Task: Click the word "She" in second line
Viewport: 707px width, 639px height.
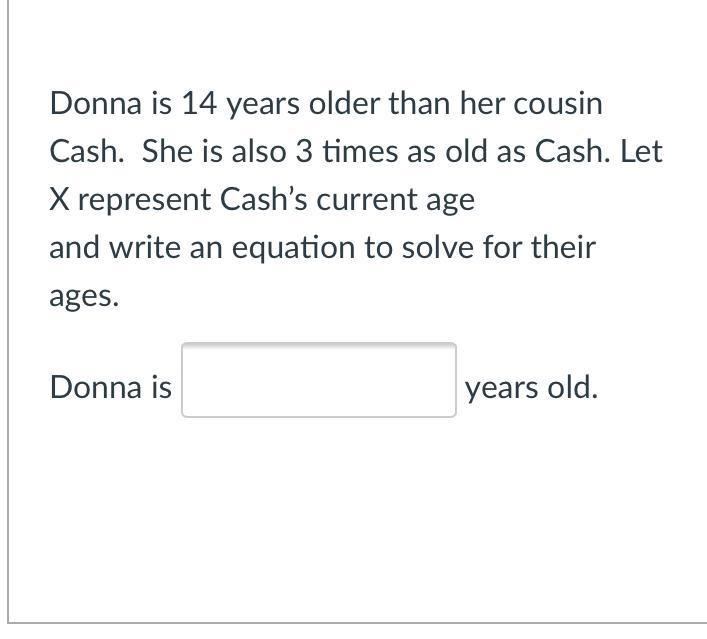Action: [164, 151]
